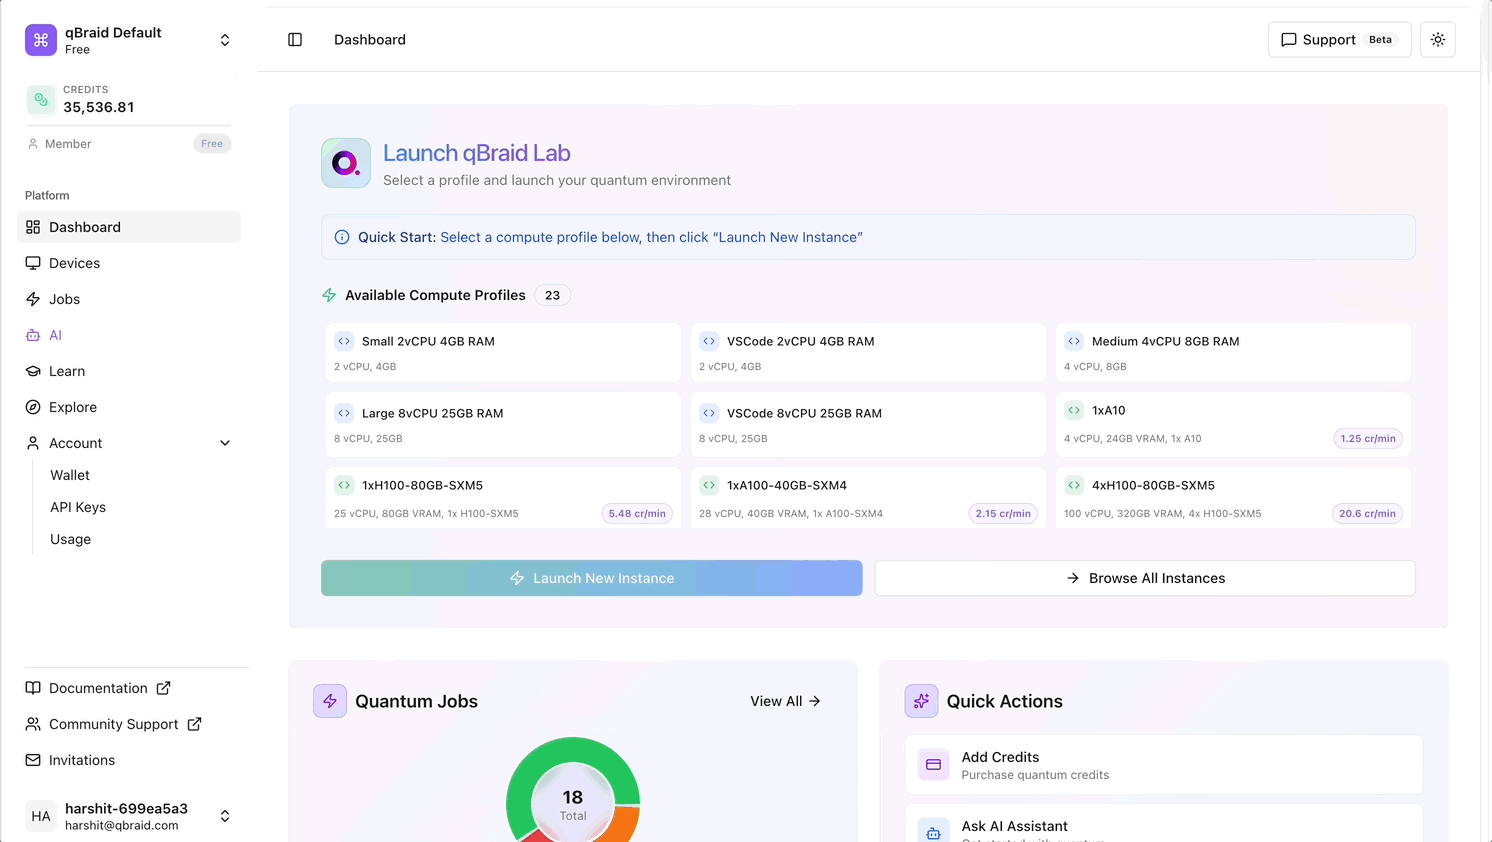Click the Quantum Jobs lightning icon

coord(330,701)
